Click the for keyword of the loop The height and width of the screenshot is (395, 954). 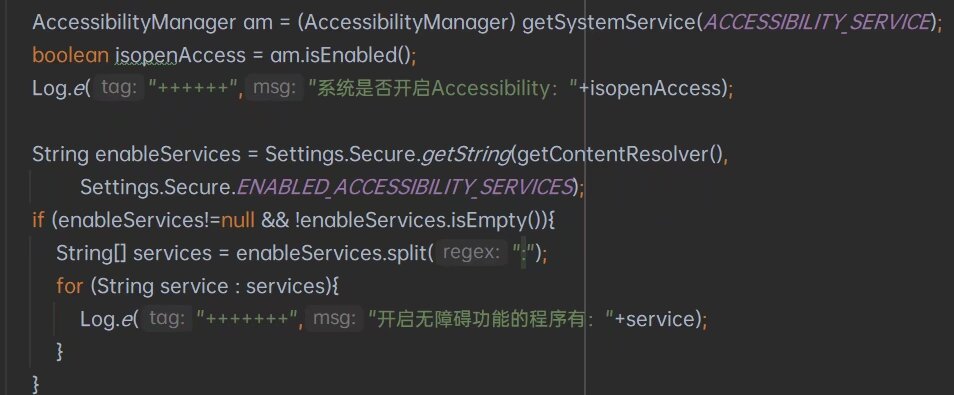click(x=69, y=286)
